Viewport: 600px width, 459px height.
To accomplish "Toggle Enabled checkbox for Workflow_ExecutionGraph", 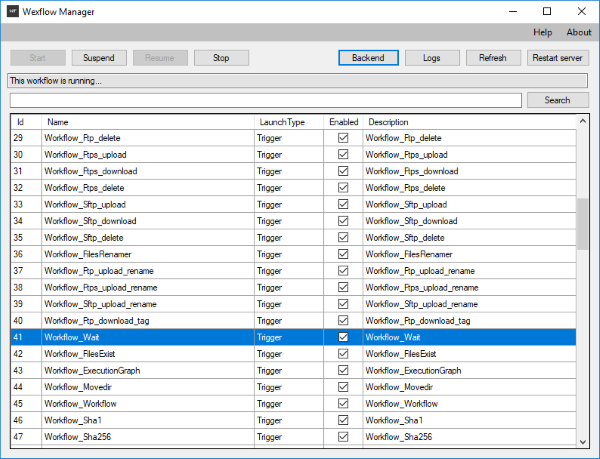I will click(343, 371).
